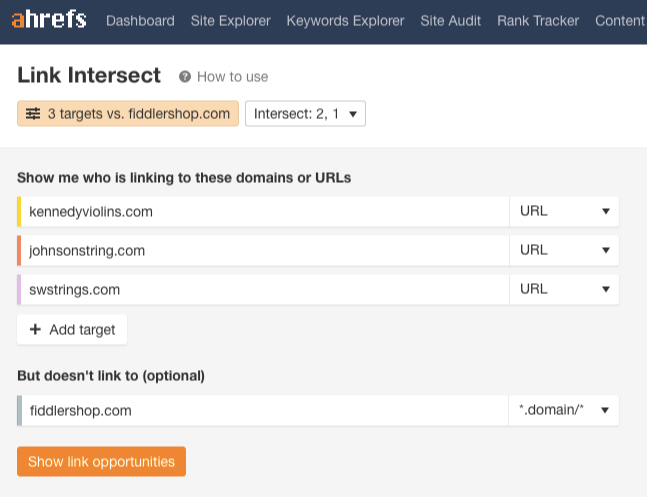The image size is (647, 497).
Task: Open the How to use link
Action: click(x=232, y=77)
